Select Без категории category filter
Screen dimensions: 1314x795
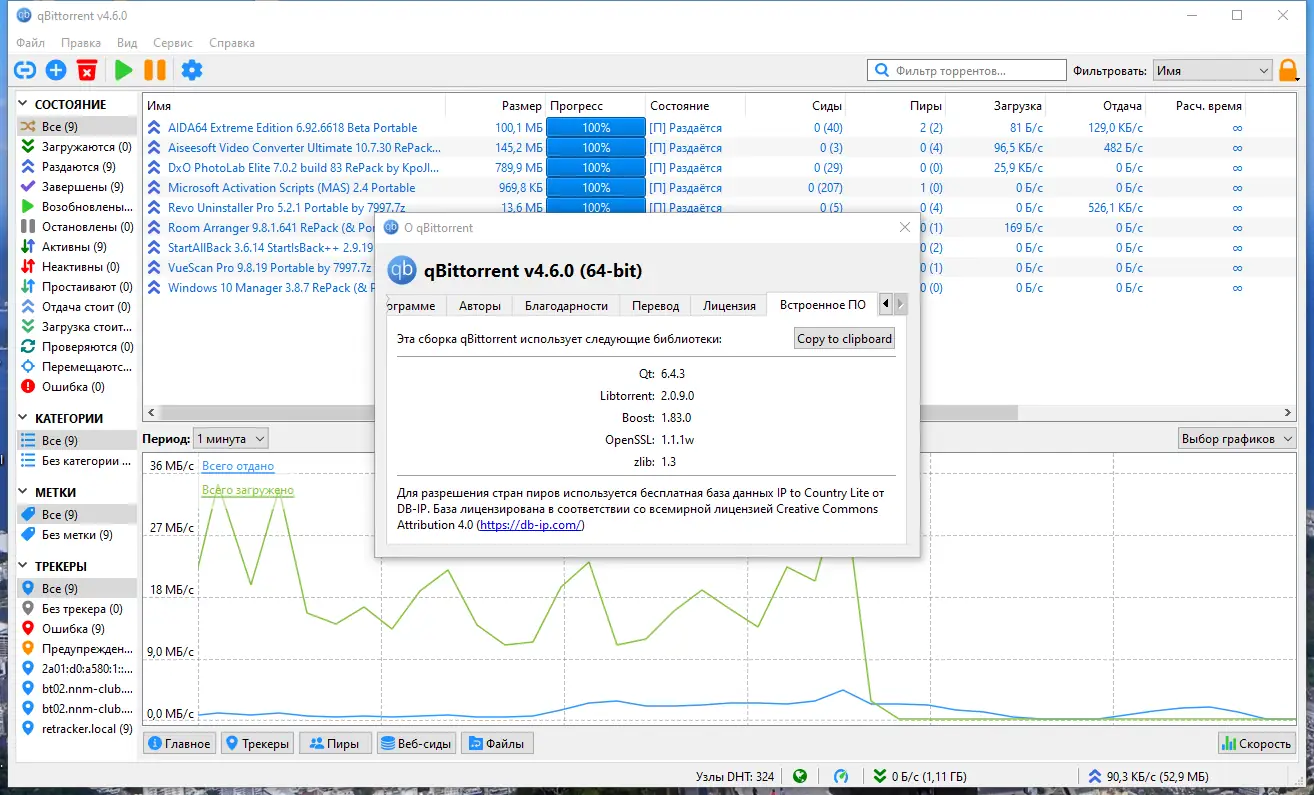tap(77, 461)
